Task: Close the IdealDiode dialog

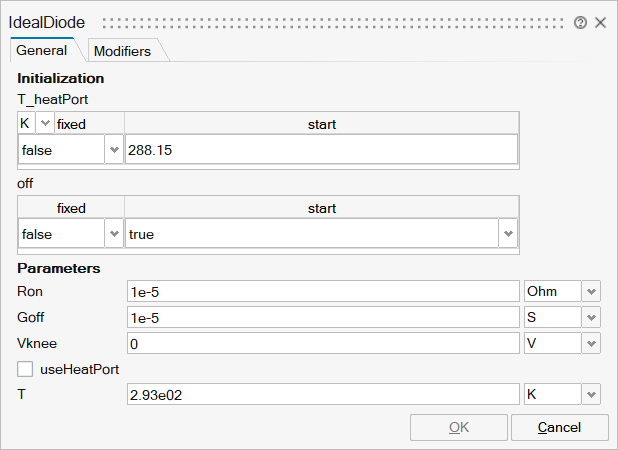Action: pyautogui.click(x=601, y=22)
